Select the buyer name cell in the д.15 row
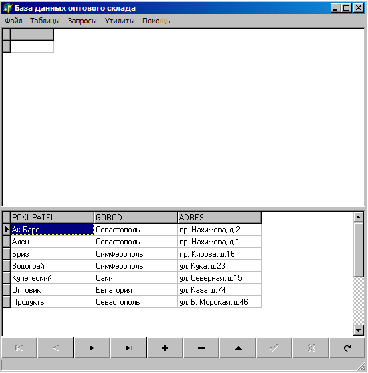368x373 pixels. [52, 278]
